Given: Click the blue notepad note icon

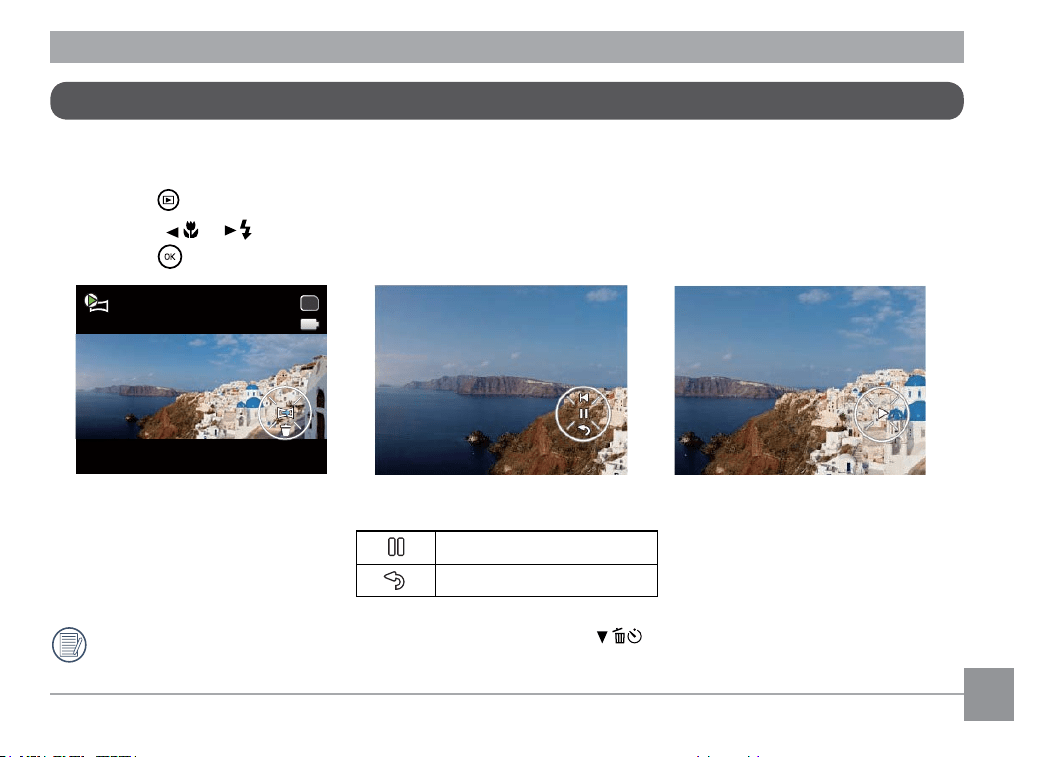Looking at the screenshot, I should pyautogui.click(x=70, y=645).
